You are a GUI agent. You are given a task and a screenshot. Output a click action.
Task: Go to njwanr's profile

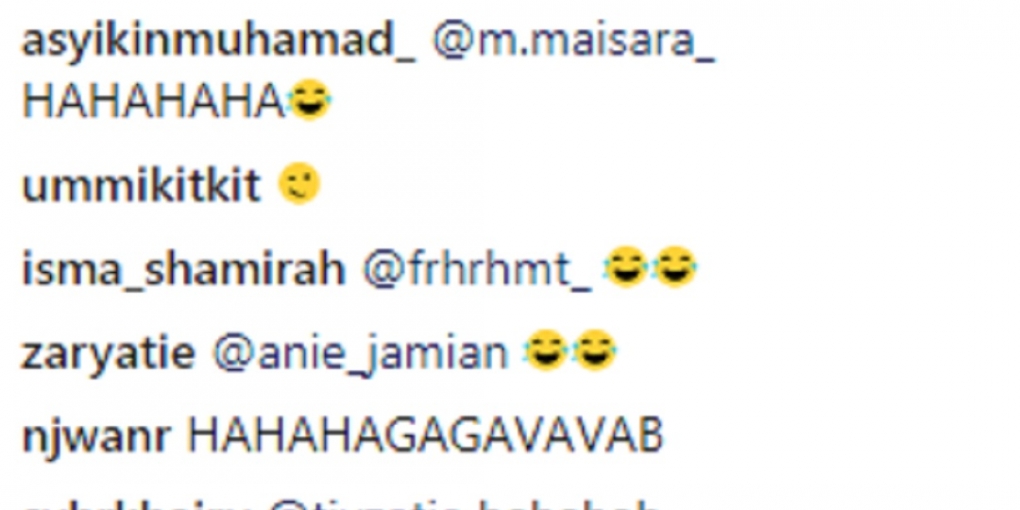pos(96,436)
